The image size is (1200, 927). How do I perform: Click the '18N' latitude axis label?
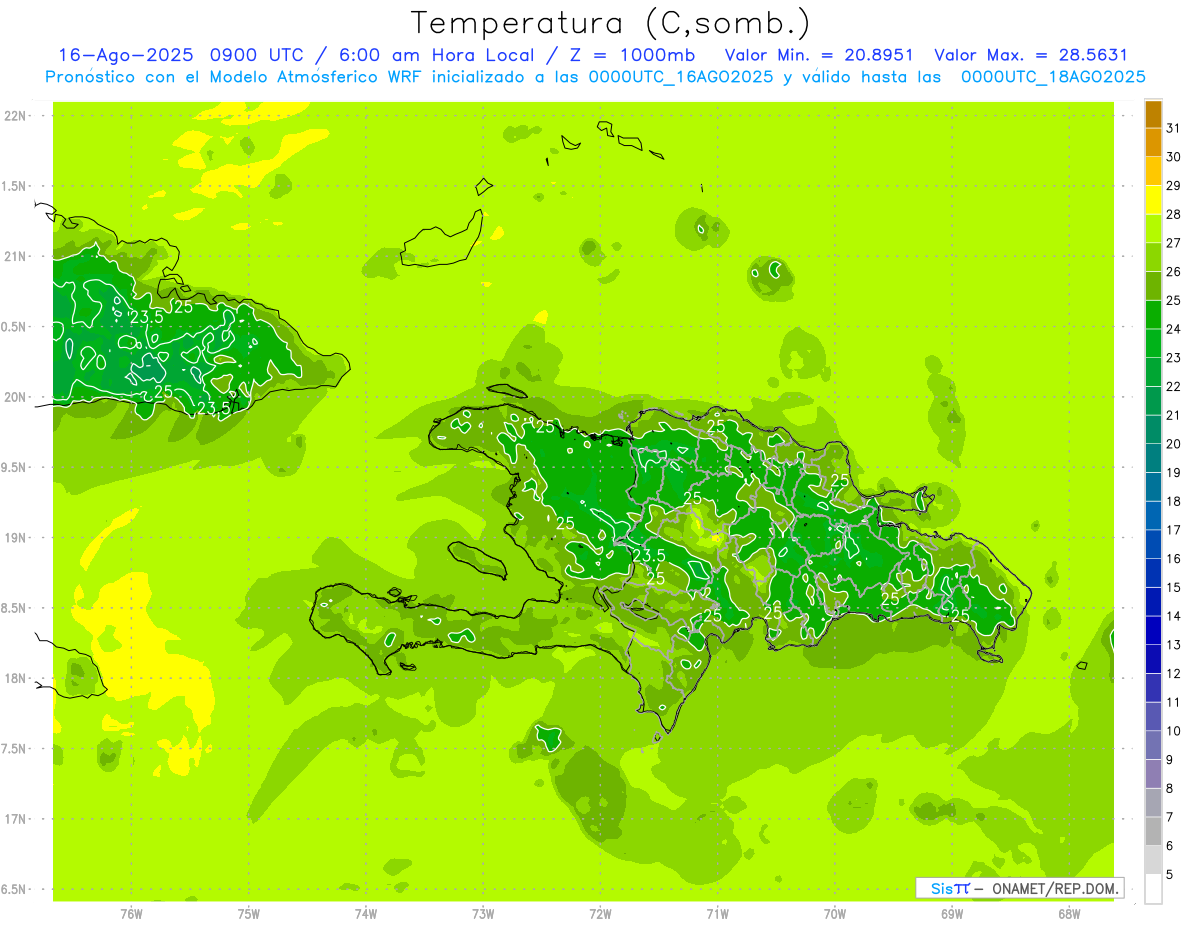click(x=16, y=679)
